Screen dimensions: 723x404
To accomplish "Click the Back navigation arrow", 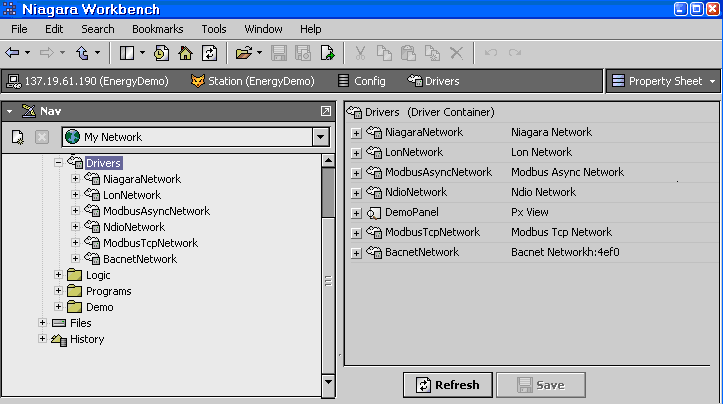I will [x=13, y=52].
